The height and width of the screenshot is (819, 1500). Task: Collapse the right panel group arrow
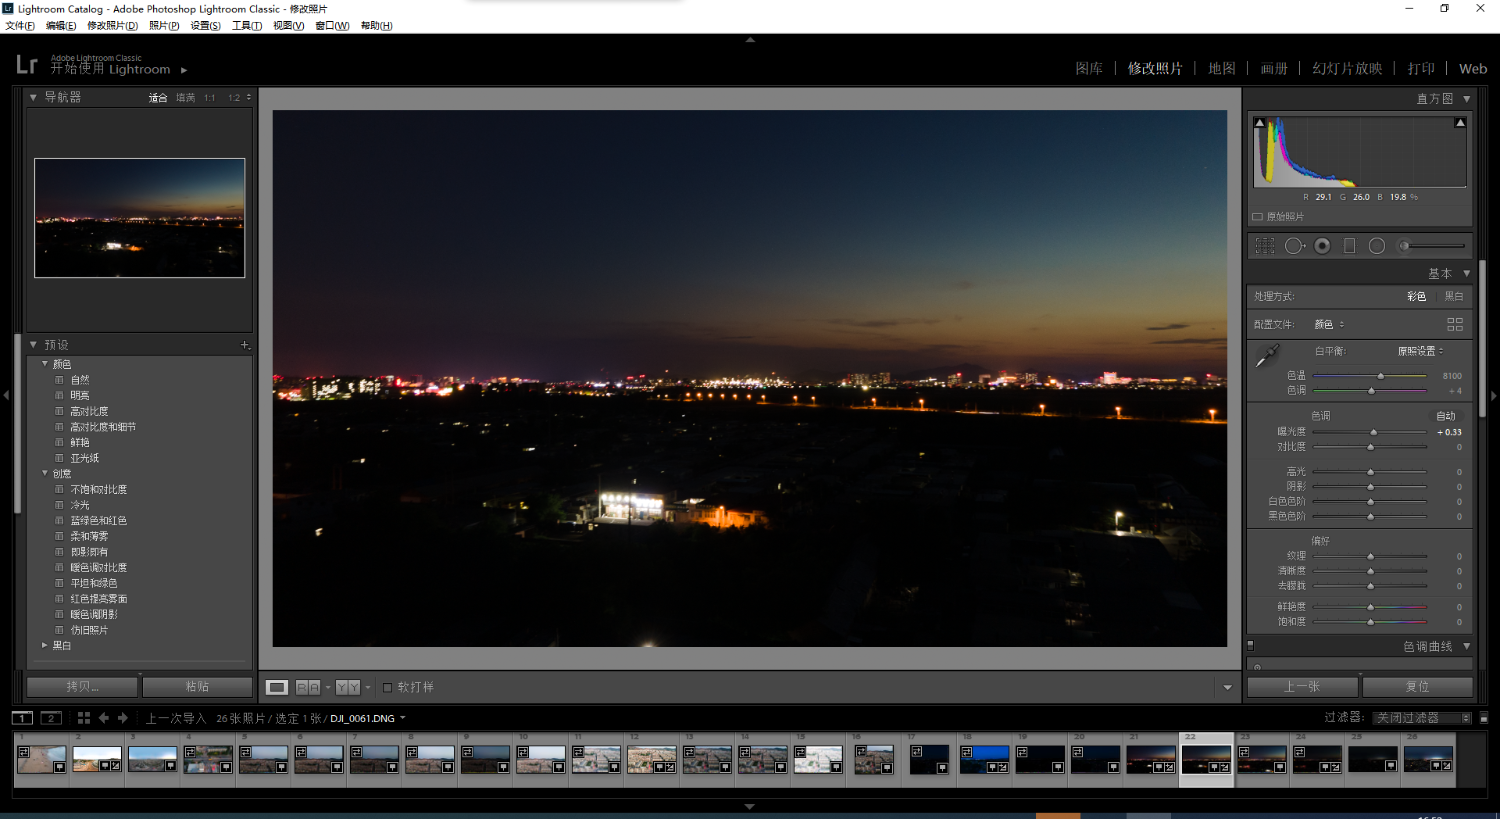pos(1494,396)
